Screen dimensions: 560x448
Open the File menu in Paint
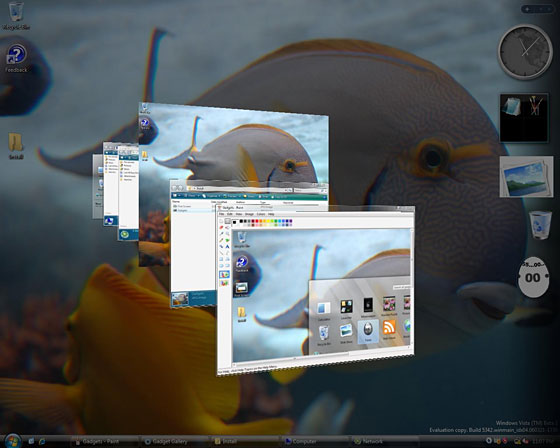coord(221,214)
